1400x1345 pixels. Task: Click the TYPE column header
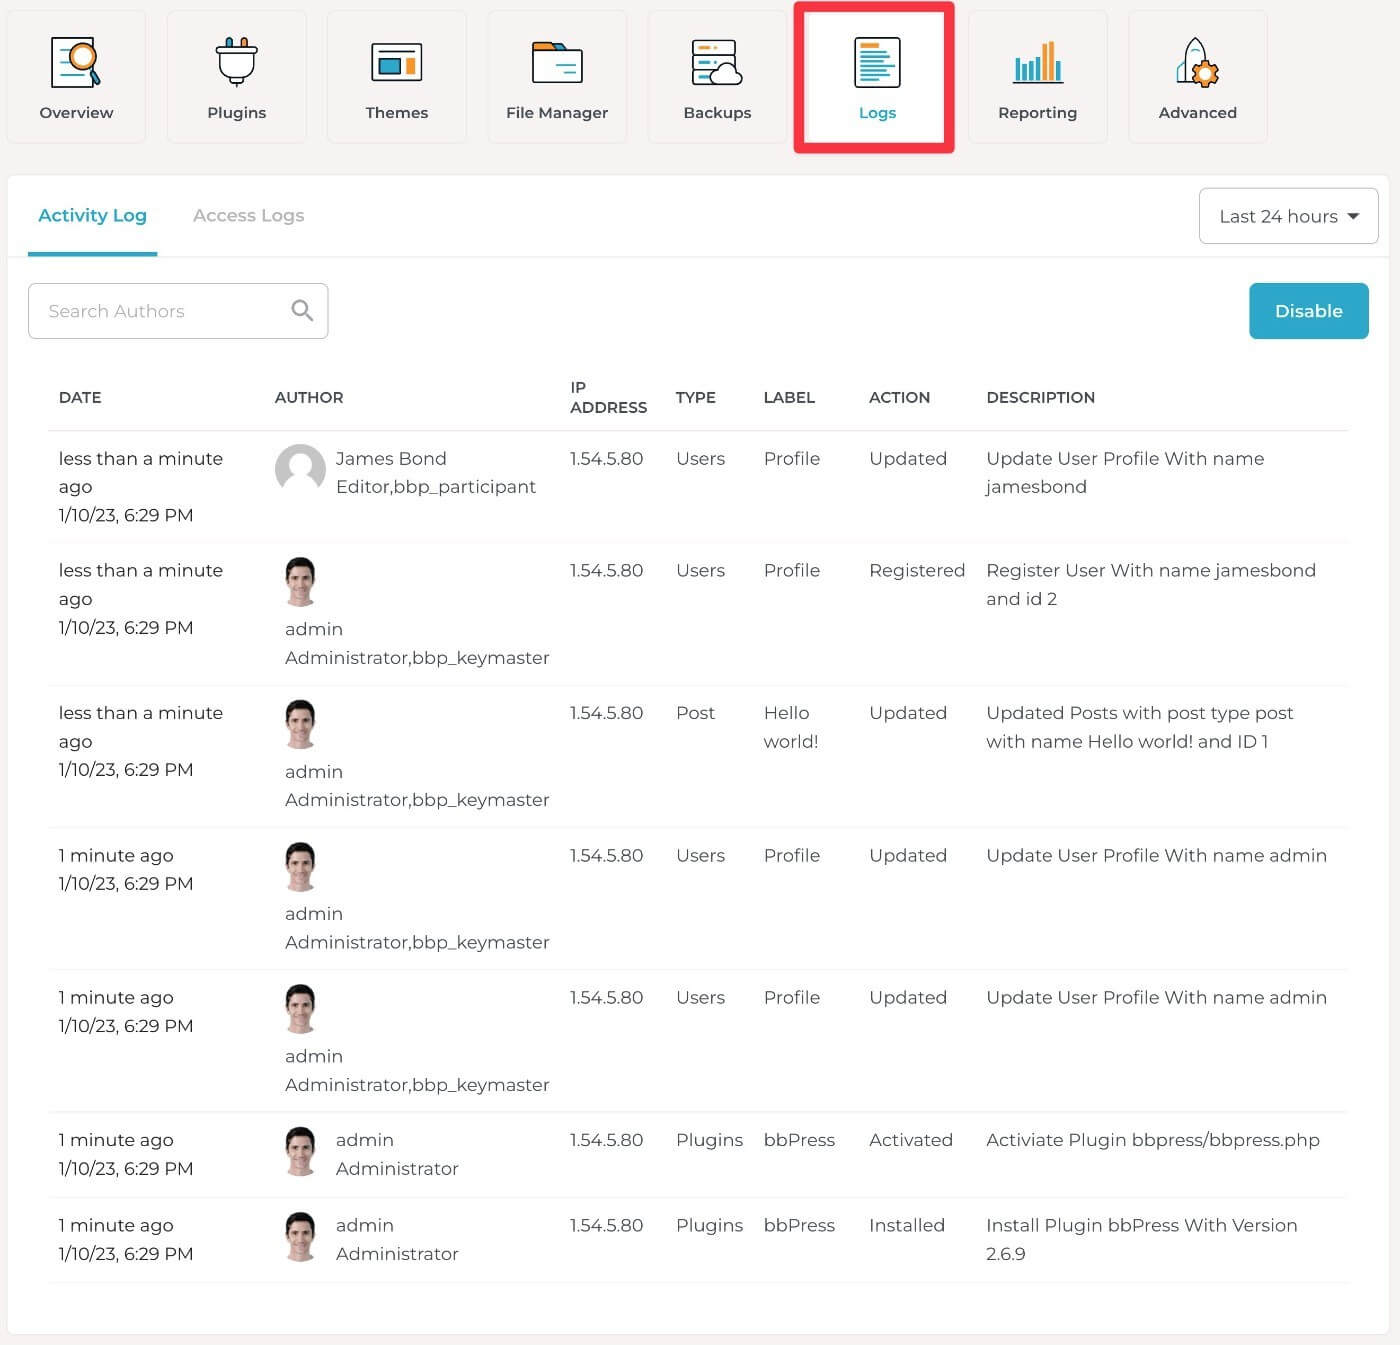(695, 397)
